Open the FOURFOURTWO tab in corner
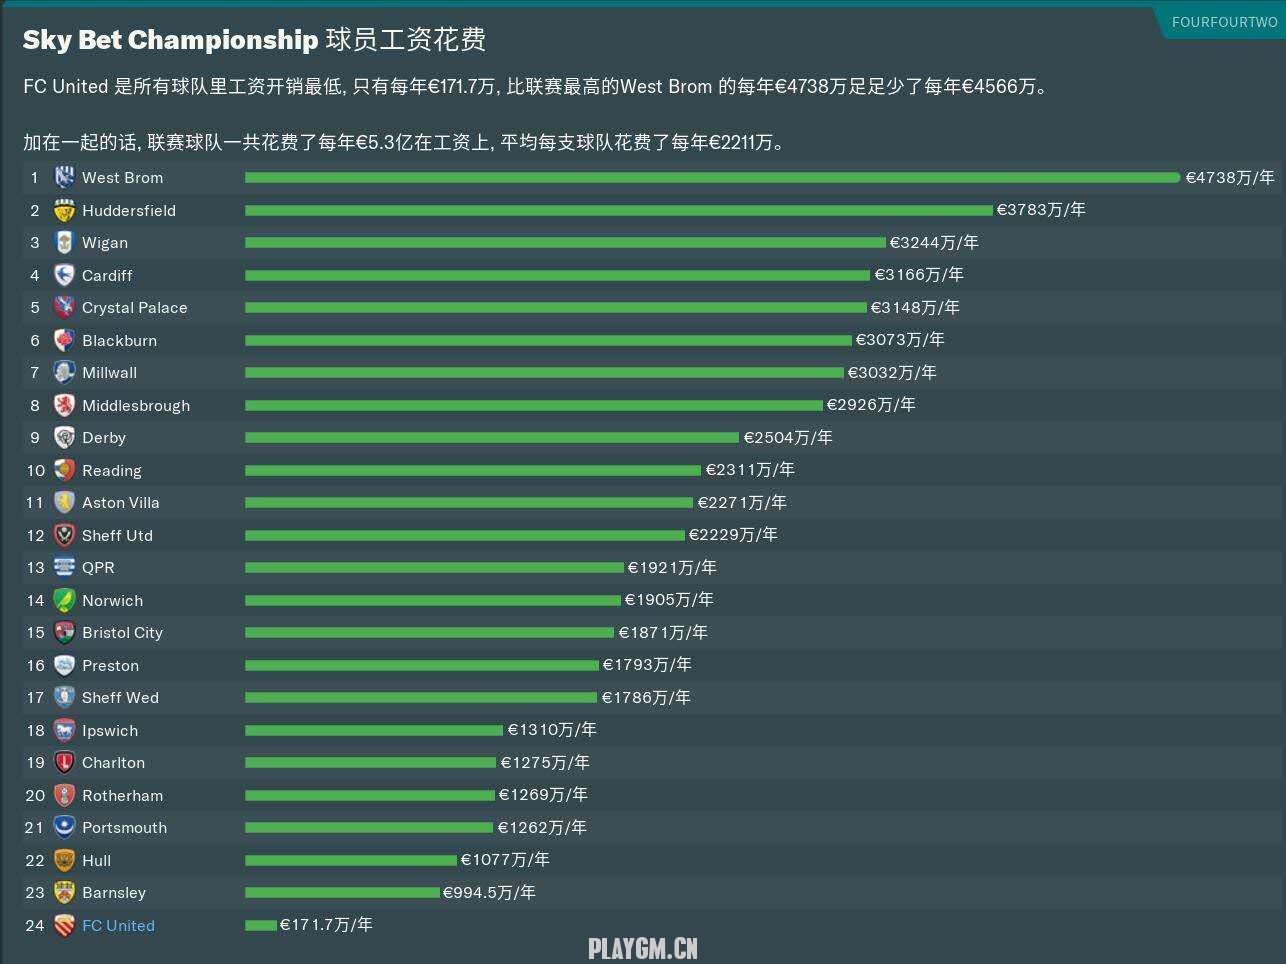The width and height of the screenshot is (1286, 964). coord(1224,22)
